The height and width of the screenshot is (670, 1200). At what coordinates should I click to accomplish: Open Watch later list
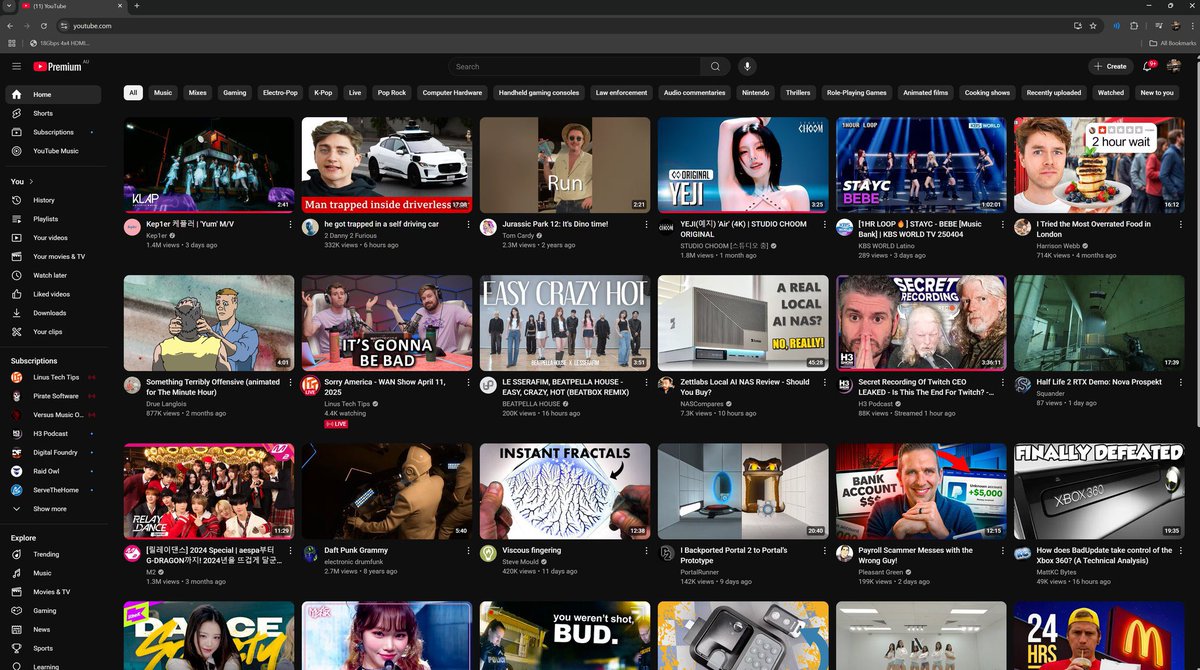click(x=52, y=275)
